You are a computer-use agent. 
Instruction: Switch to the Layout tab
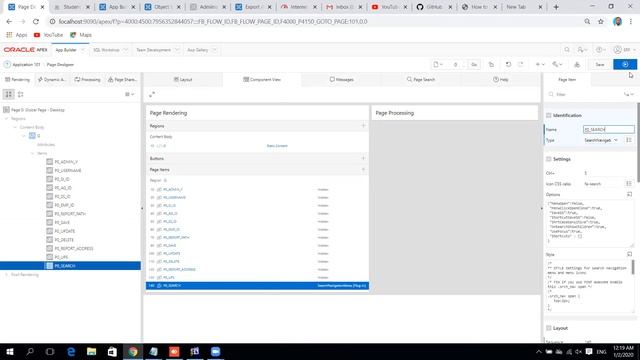pyautogui.click(x=183, y=80)
